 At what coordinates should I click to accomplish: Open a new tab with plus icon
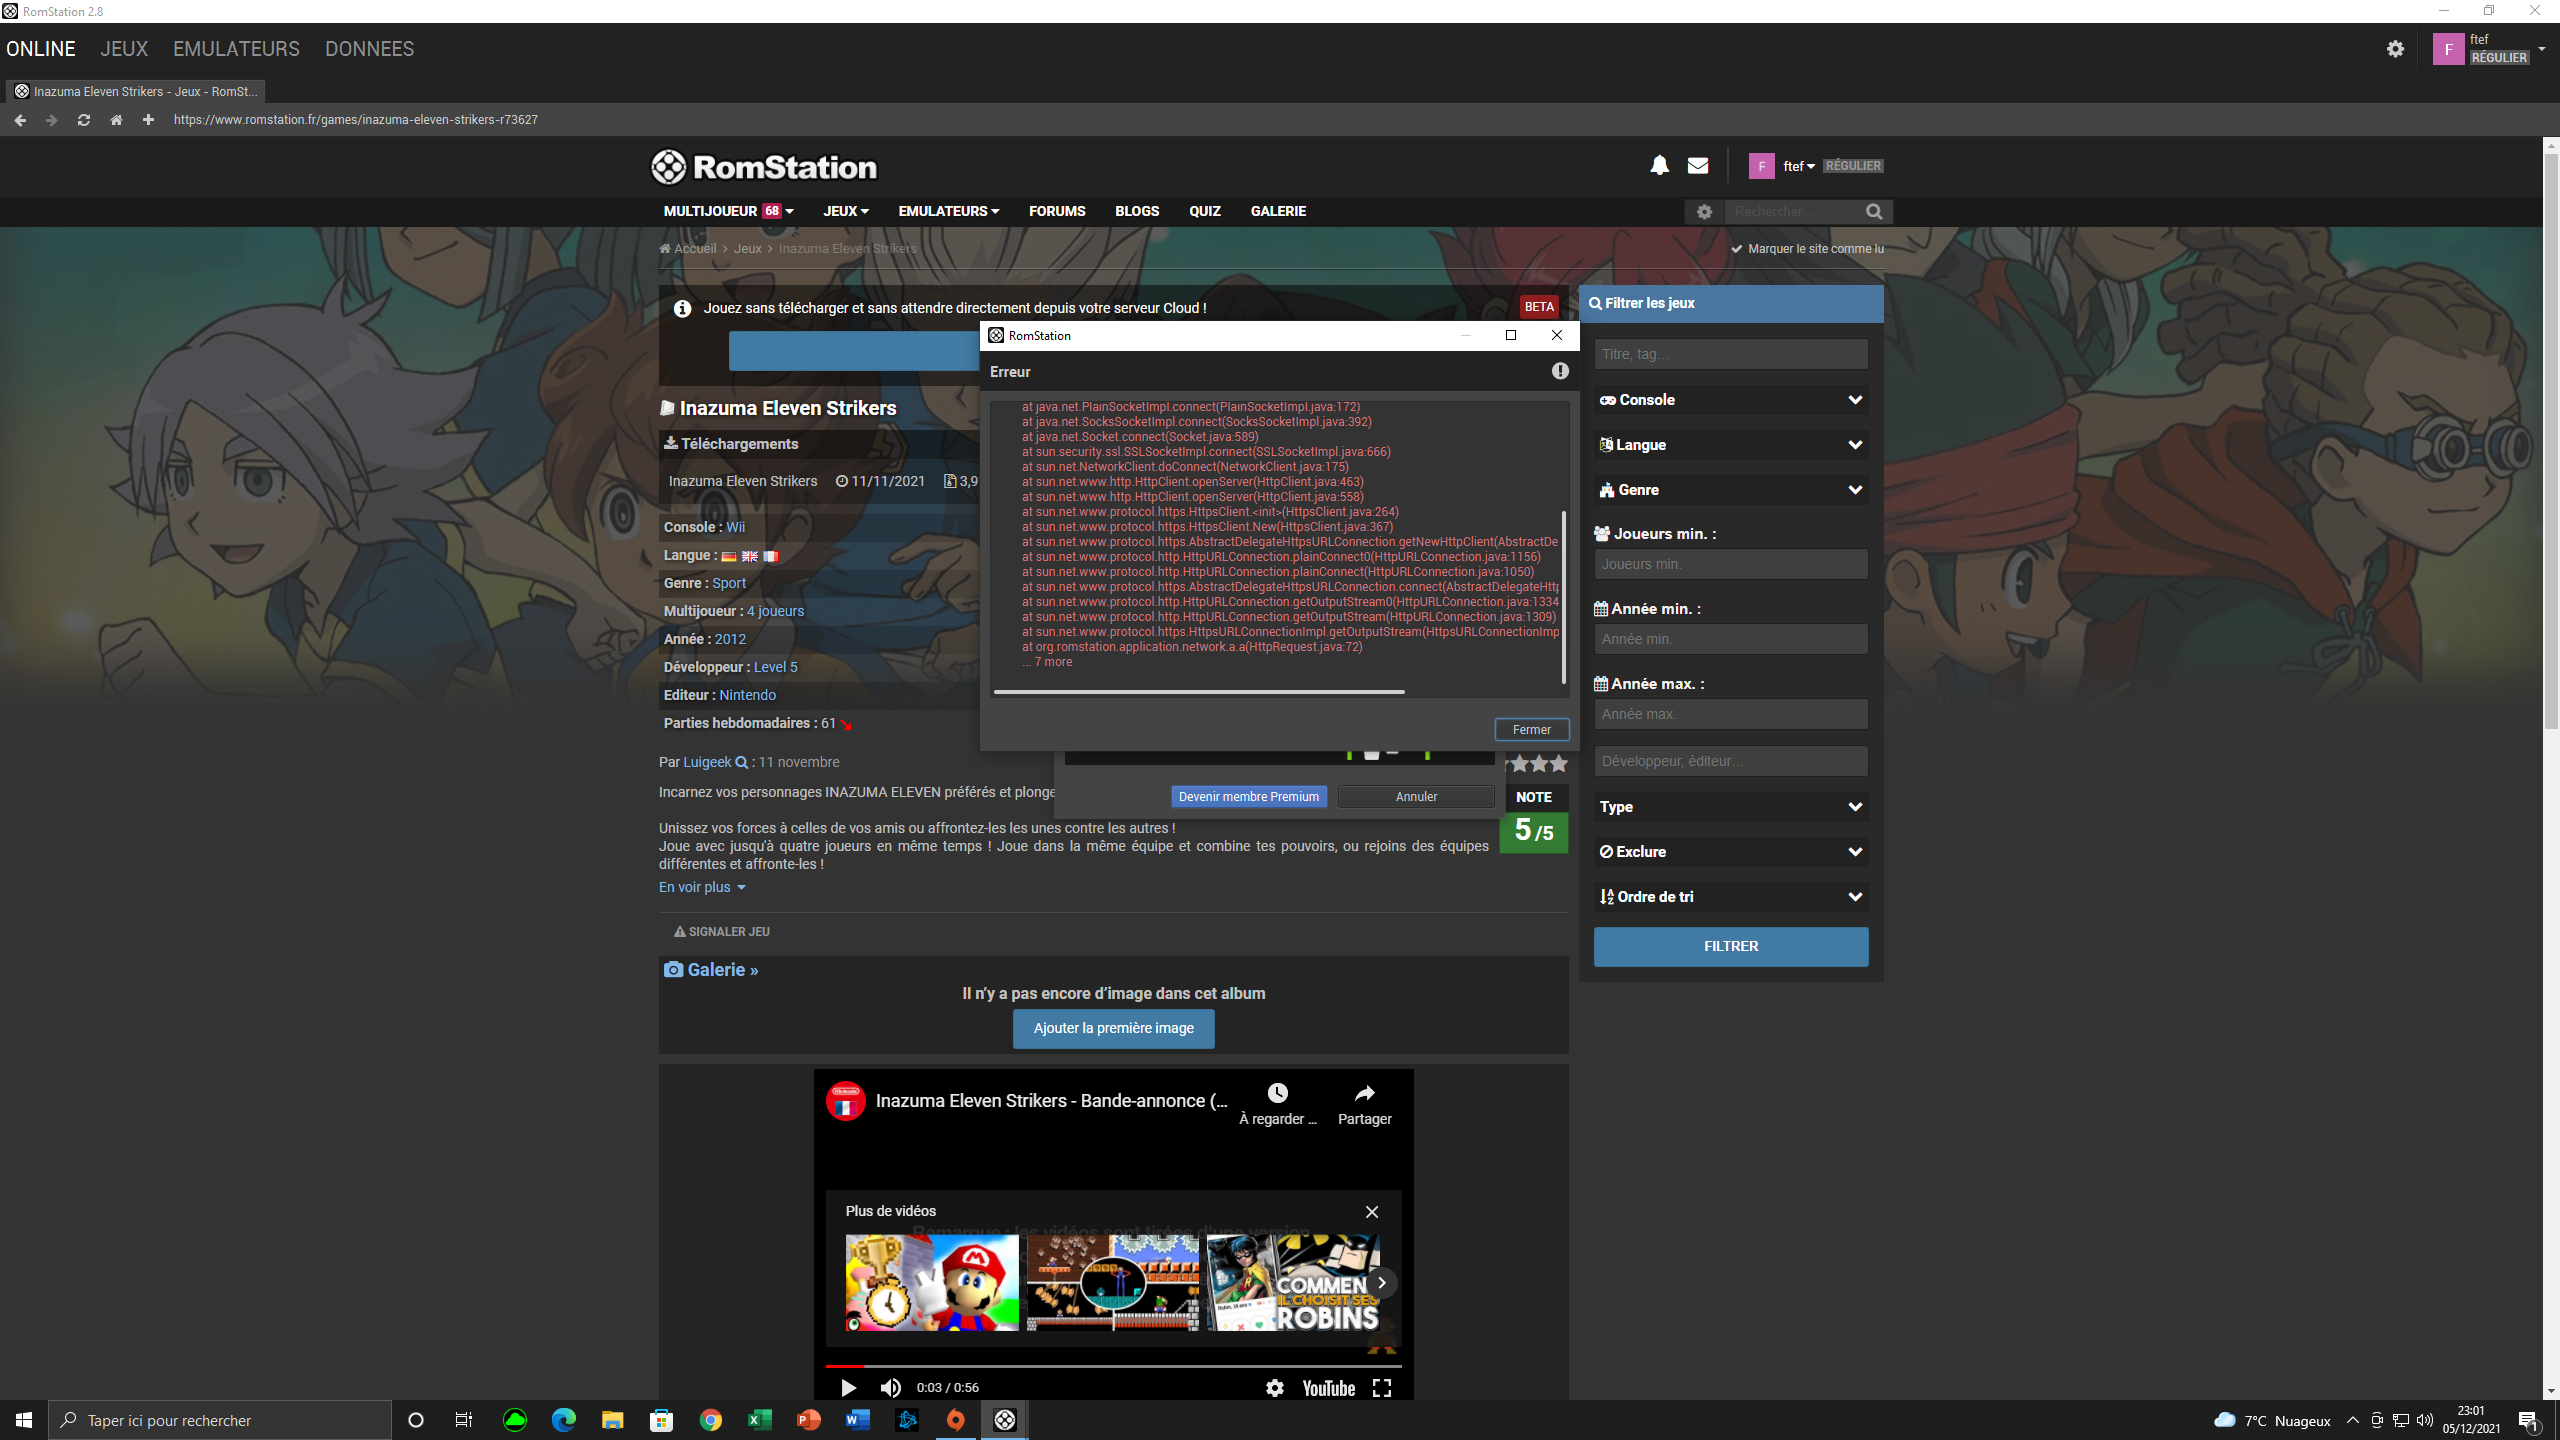[148, 120]
